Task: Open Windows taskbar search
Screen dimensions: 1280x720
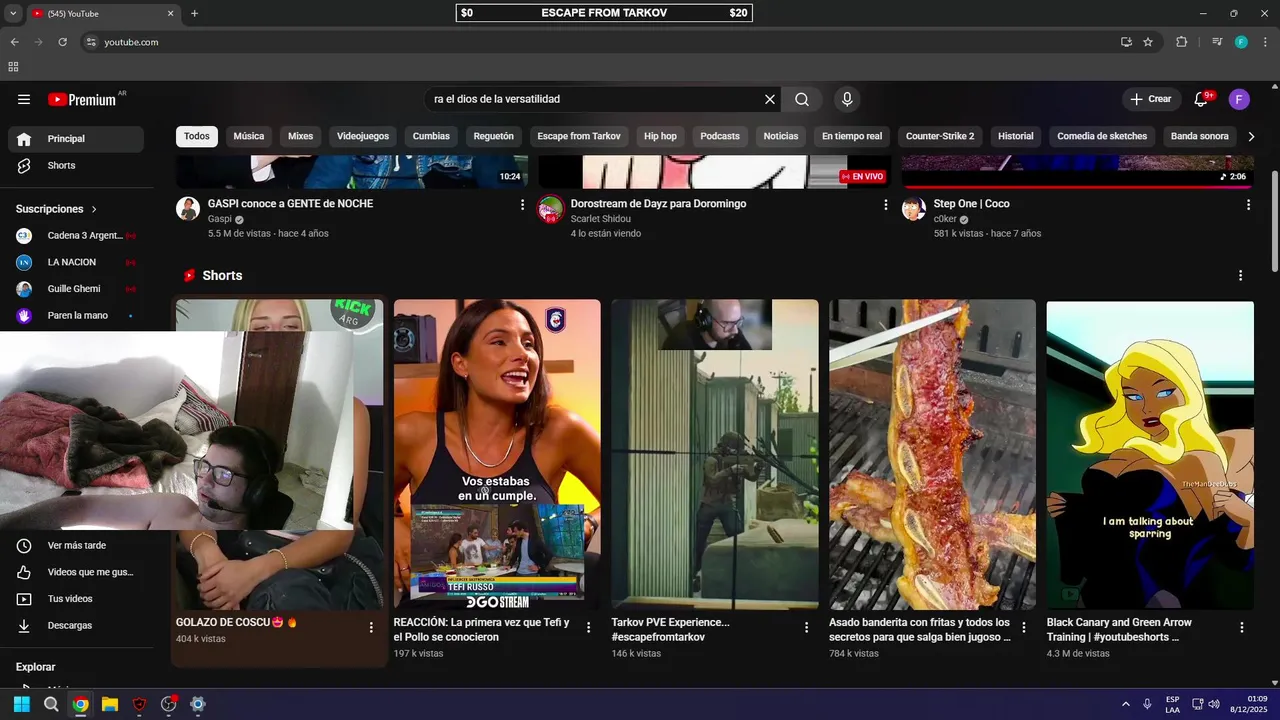Action: tap(51, 704)
